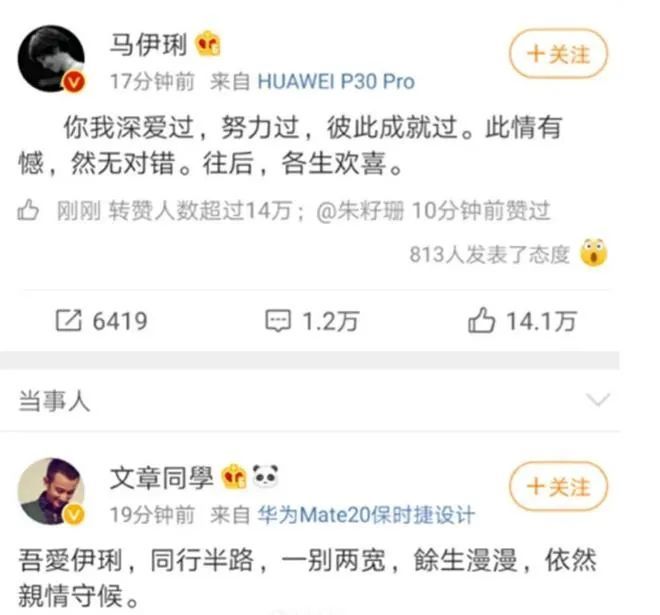This screenshot has height=615, width=660.
Task: Open username 文章同學
Action: tap(162, 477)
